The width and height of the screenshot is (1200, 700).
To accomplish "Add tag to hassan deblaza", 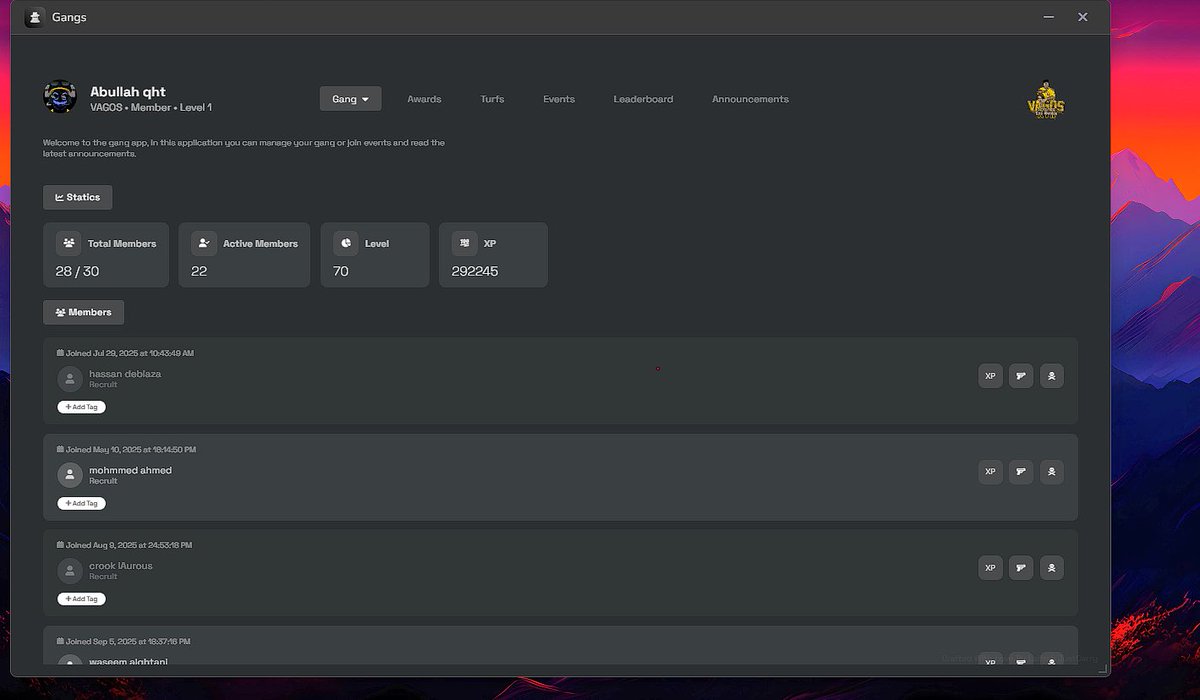I will tap(81, 407).
